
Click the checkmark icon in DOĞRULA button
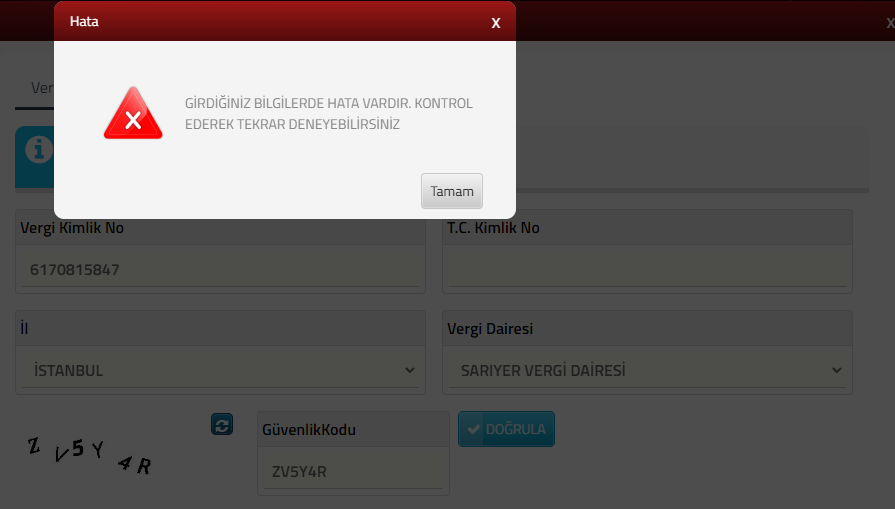coord(473,429)
